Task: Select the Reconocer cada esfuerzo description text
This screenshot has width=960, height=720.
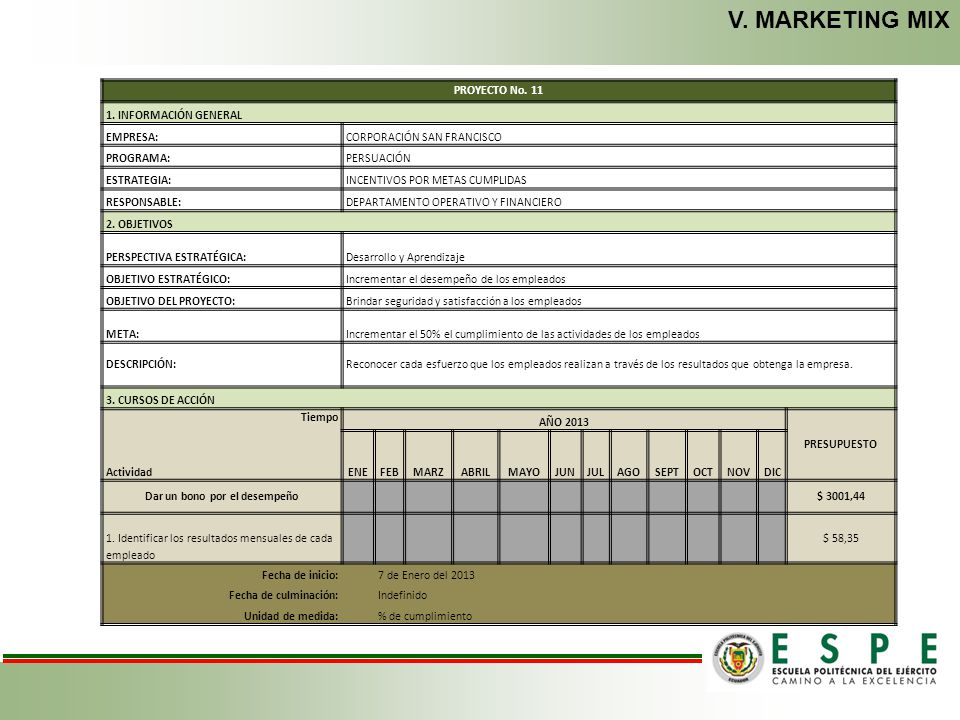Action: pos(599,364)
